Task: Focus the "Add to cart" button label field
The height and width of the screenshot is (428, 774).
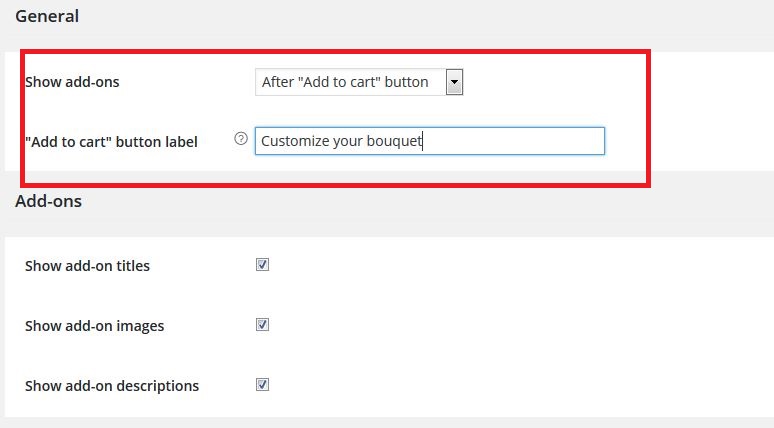Action: [x=429, y=141]
